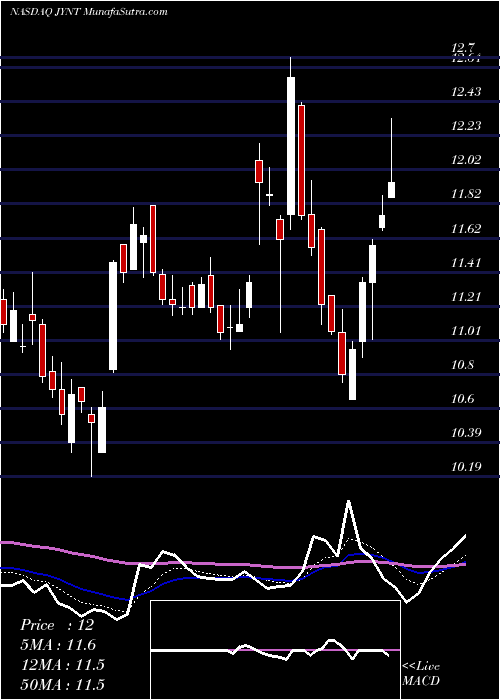This screenshot has height=700, width=500.
Task: Select the 10.6 price axis label
Action: click(x=463, y=399)
